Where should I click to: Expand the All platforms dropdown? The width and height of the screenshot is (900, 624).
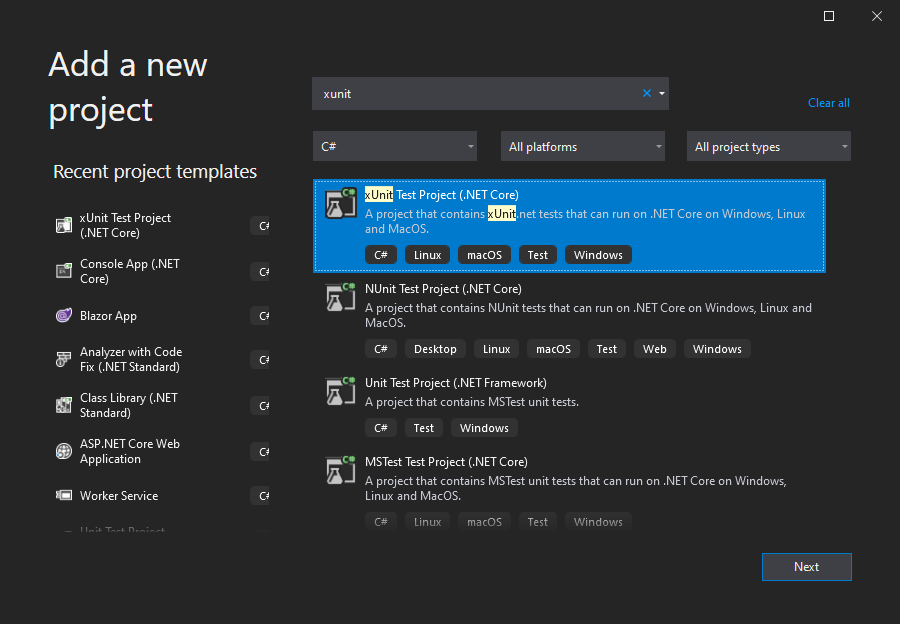(582, 147)
